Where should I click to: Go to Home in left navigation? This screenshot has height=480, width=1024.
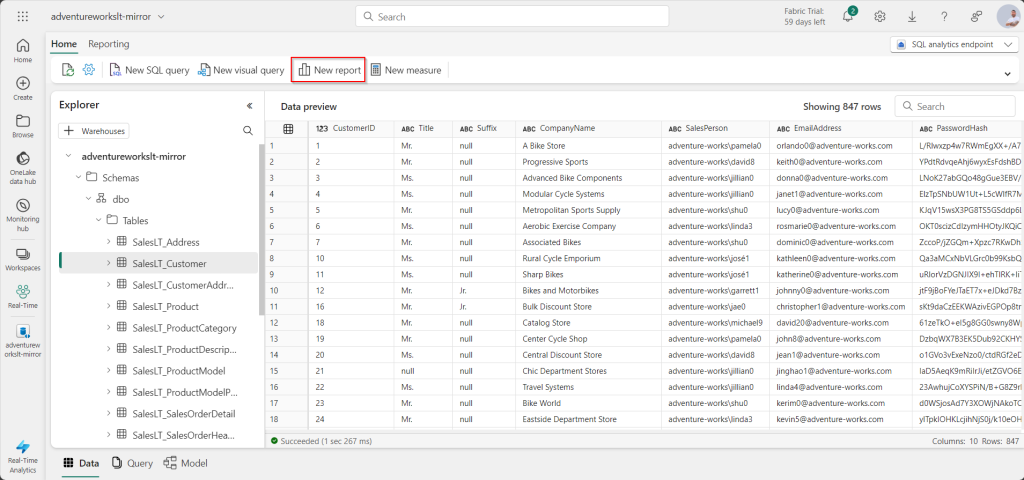tap(23, 51)
